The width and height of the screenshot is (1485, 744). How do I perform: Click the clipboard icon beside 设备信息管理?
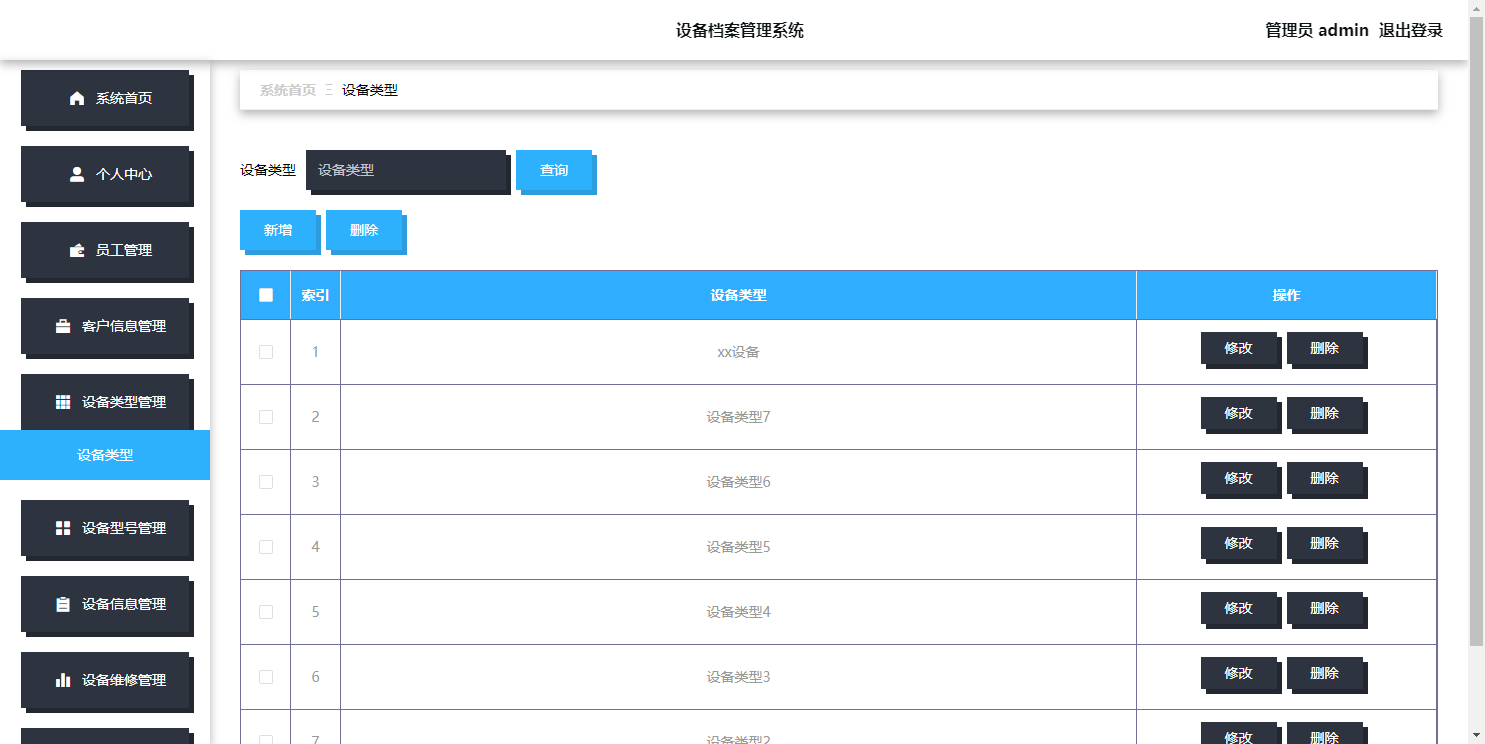click(x=63, y=604)
